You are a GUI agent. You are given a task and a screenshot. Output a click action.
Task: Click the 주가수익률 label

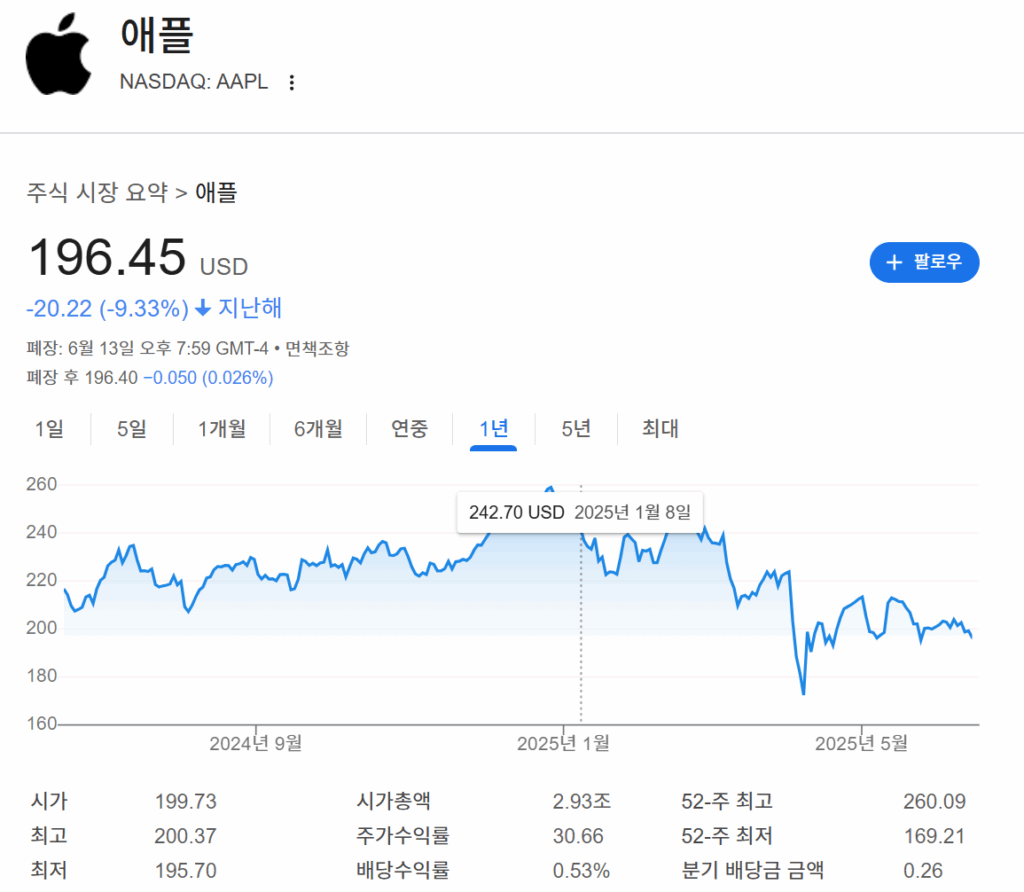coord(403,836)
